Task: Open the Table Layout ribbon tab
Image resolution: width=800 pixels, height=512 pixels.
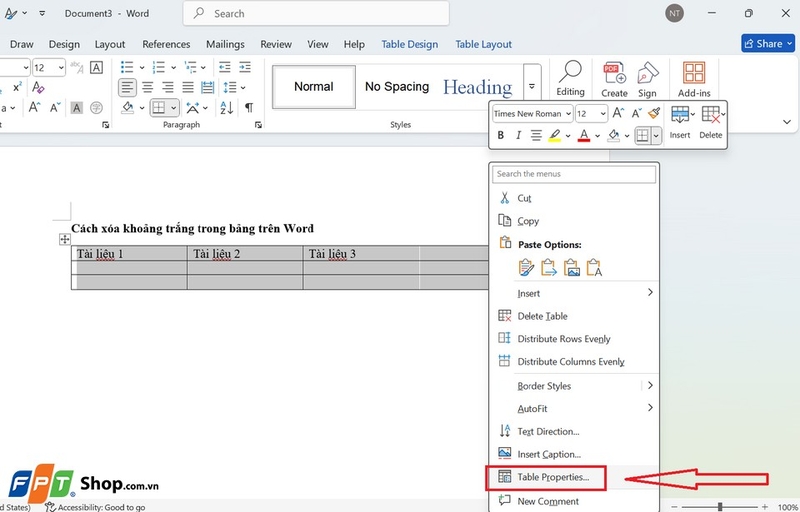Action: pos(483,44)
